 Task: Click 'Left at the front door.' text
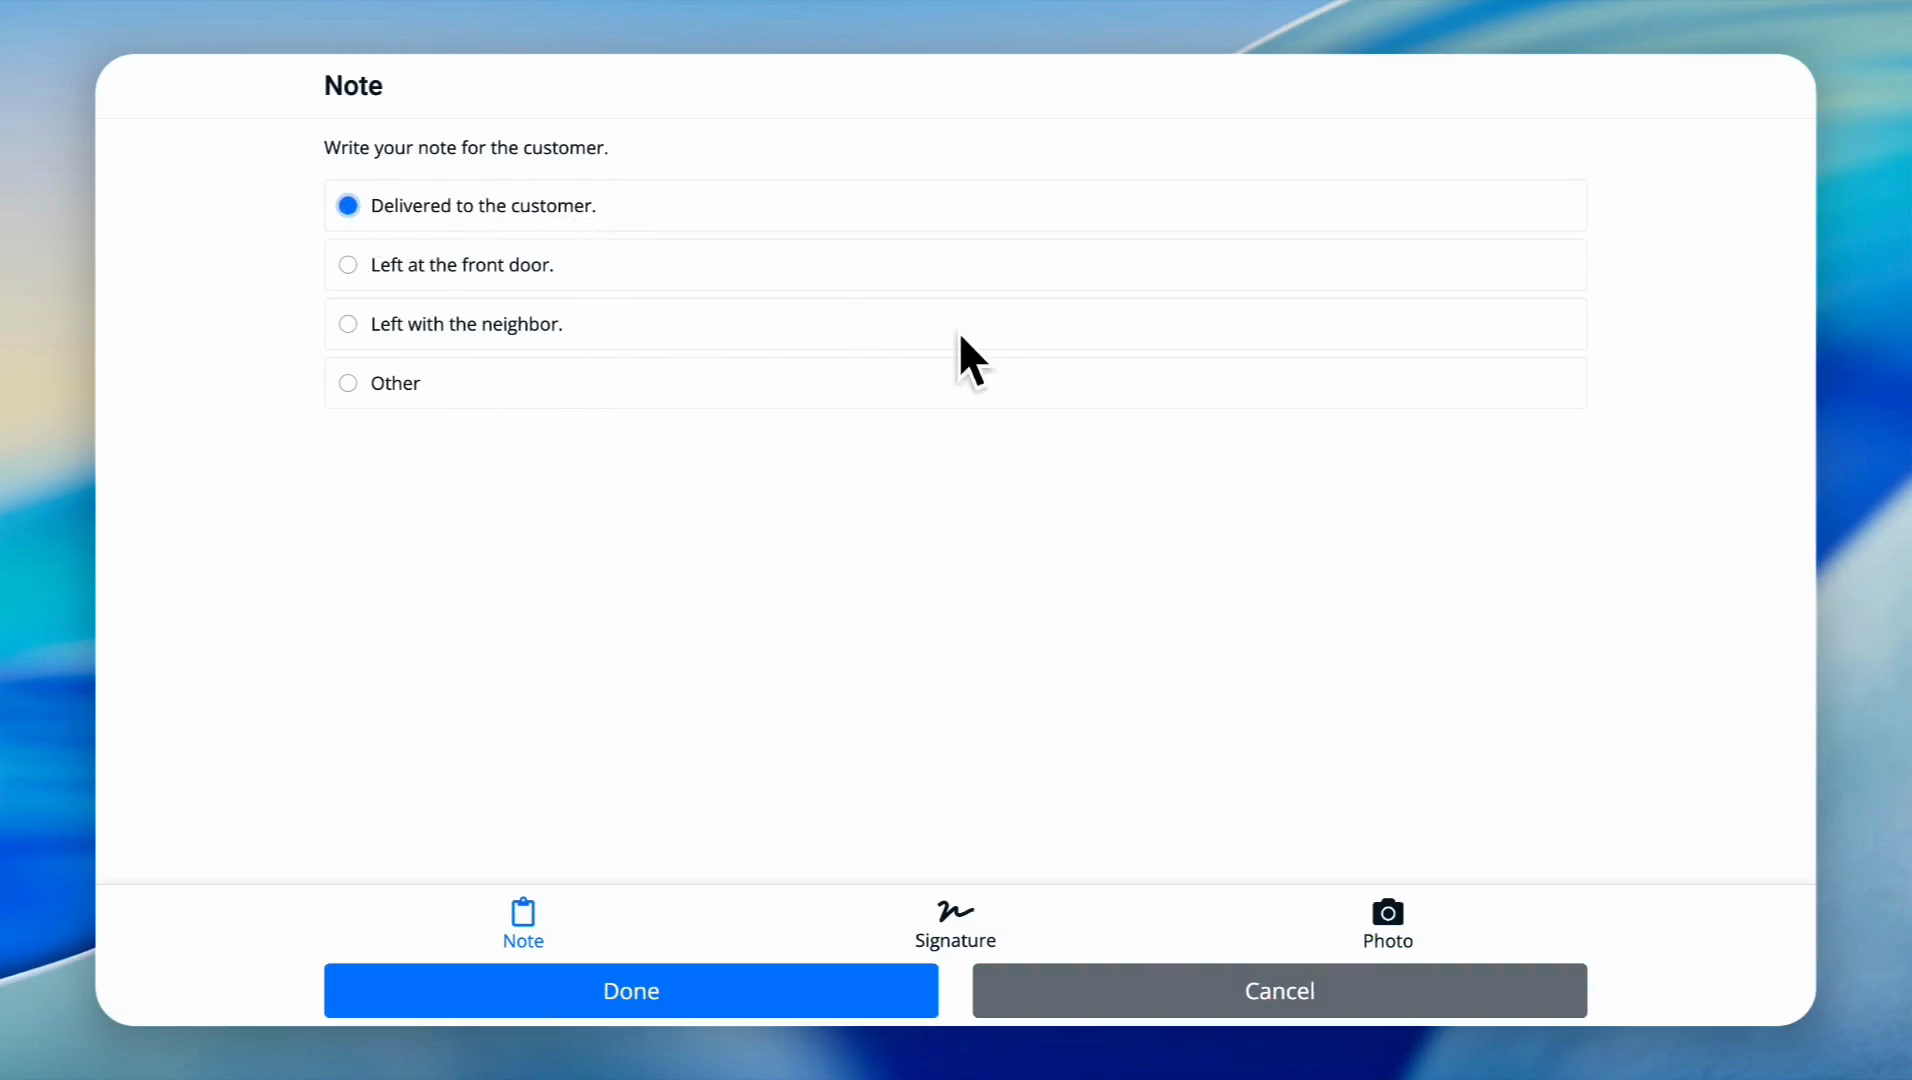462,265
